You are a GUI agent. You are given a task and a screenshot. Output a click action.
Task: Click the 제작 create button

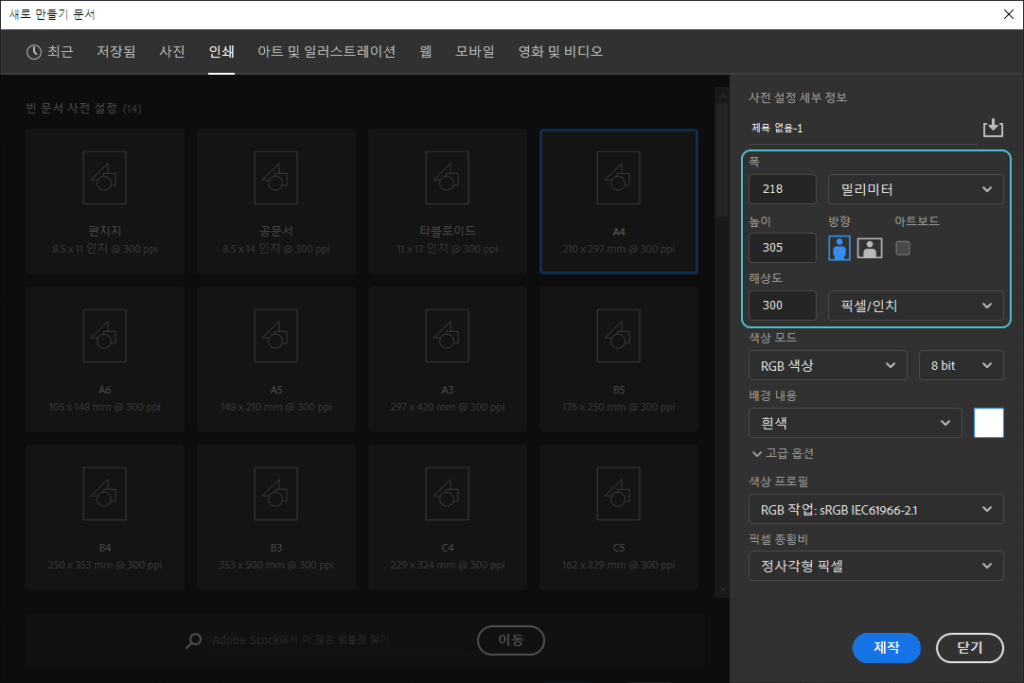[x=886, y=648]
